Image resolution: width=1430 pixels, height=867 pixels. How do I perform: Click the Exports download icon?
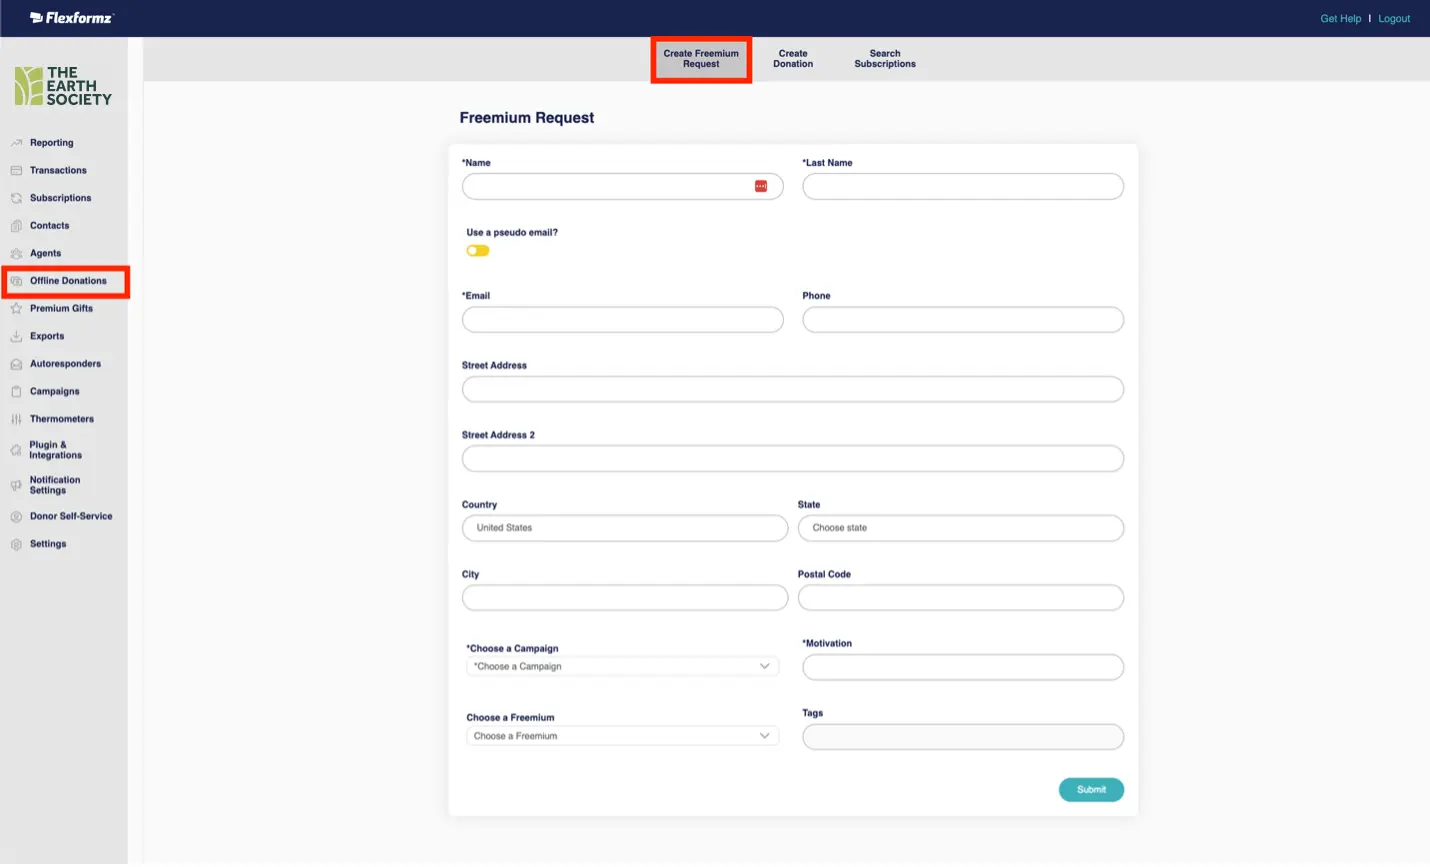(x=16, y=337)
